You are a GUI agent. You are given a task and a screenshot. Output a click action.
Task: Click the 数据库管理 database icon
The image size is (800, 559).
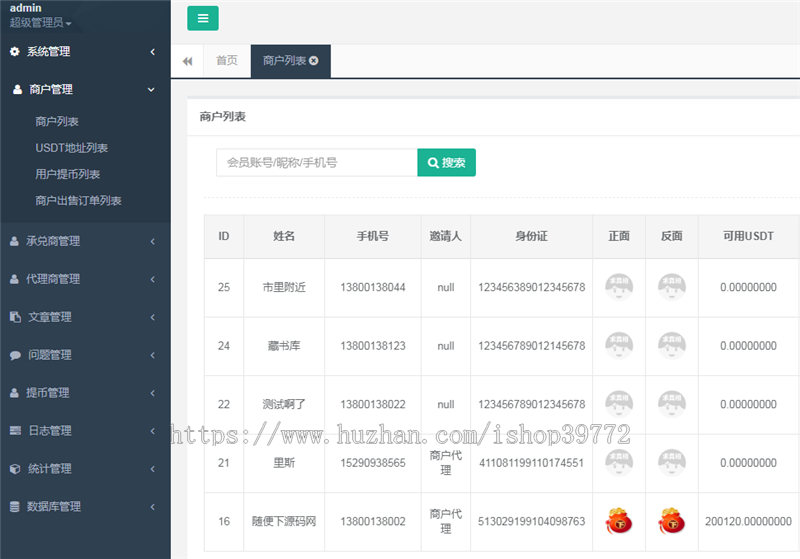tap(15, 507)
